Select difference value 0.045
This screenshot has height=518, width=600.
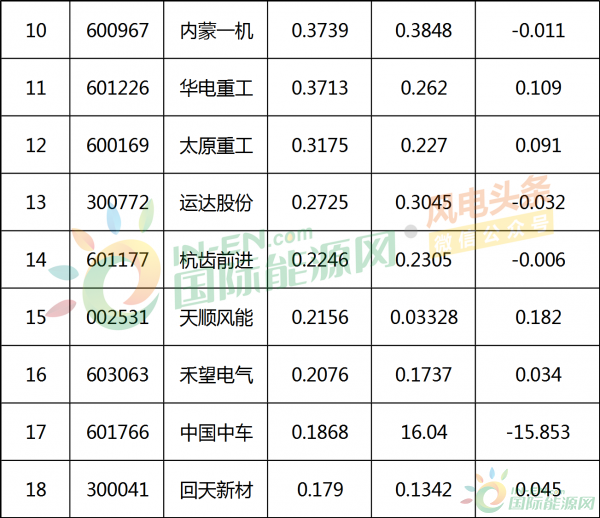(x=538, y=489)
